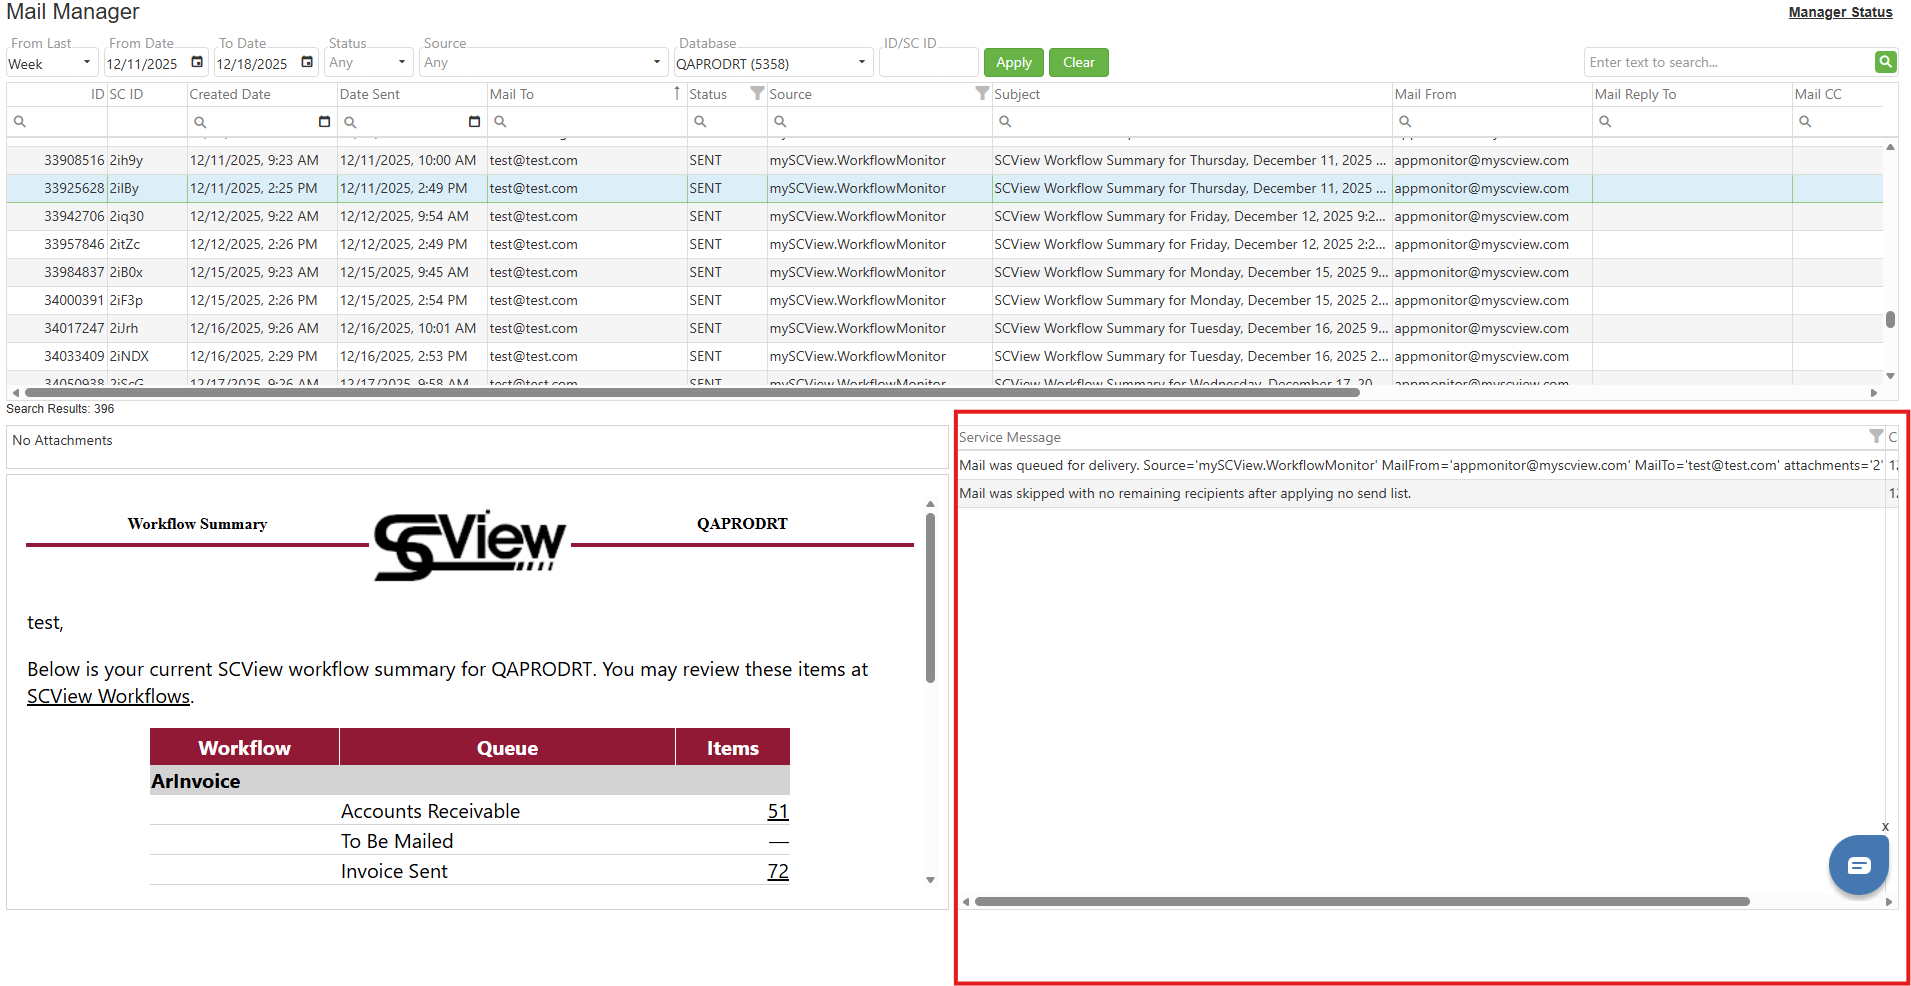Select row with ID 34033409
Viewport: 1911px width, 986px height.
click(945, 356)
